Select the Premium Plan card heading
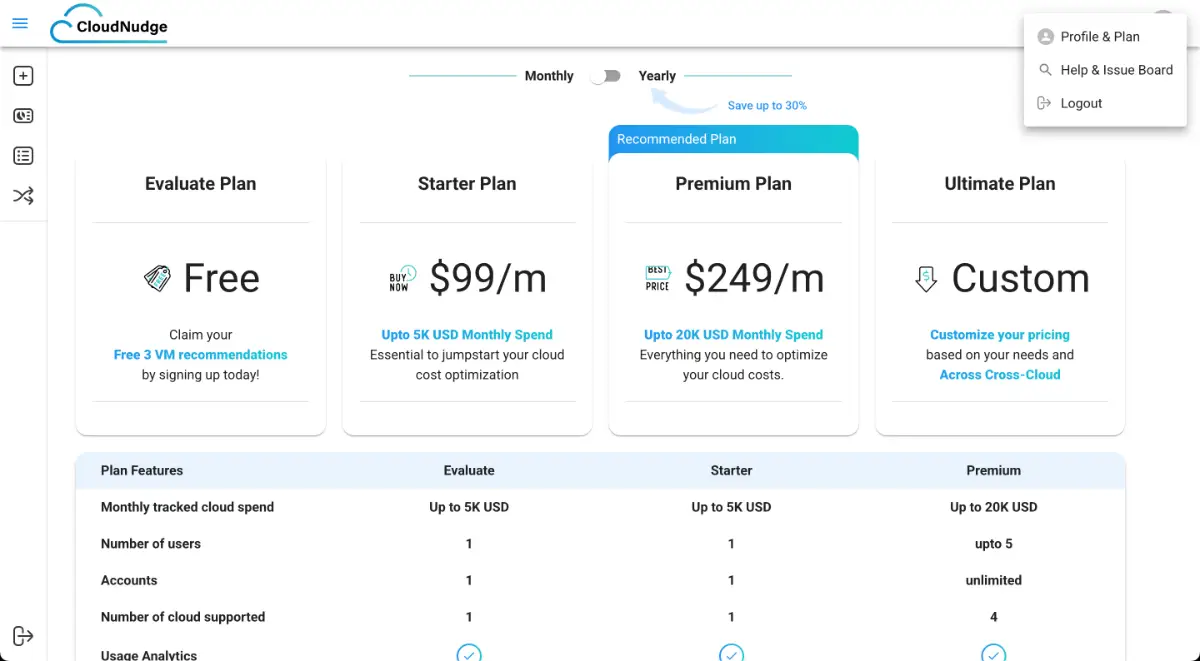Screen dimensions: 1200x661 click(733, 184)
